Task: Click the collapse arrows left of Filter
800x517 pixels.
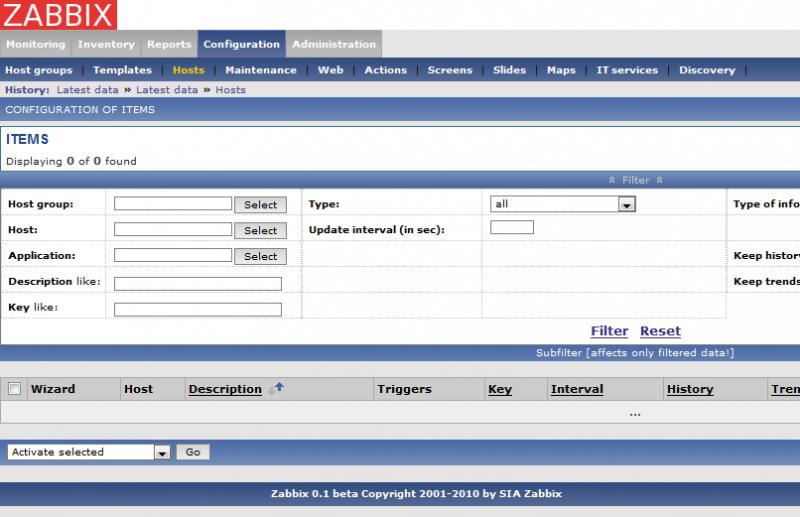Action: pos(612,180)
